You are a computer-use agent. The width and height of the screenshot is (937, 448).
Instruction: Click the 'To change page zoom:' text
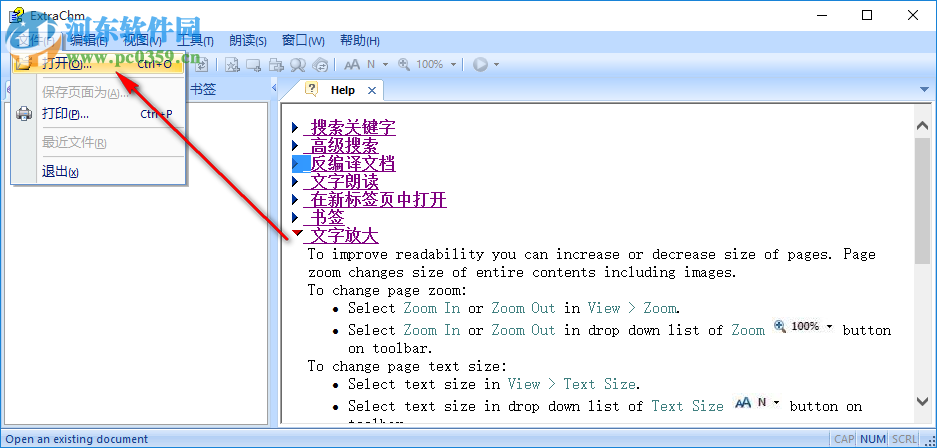point(387,290)
